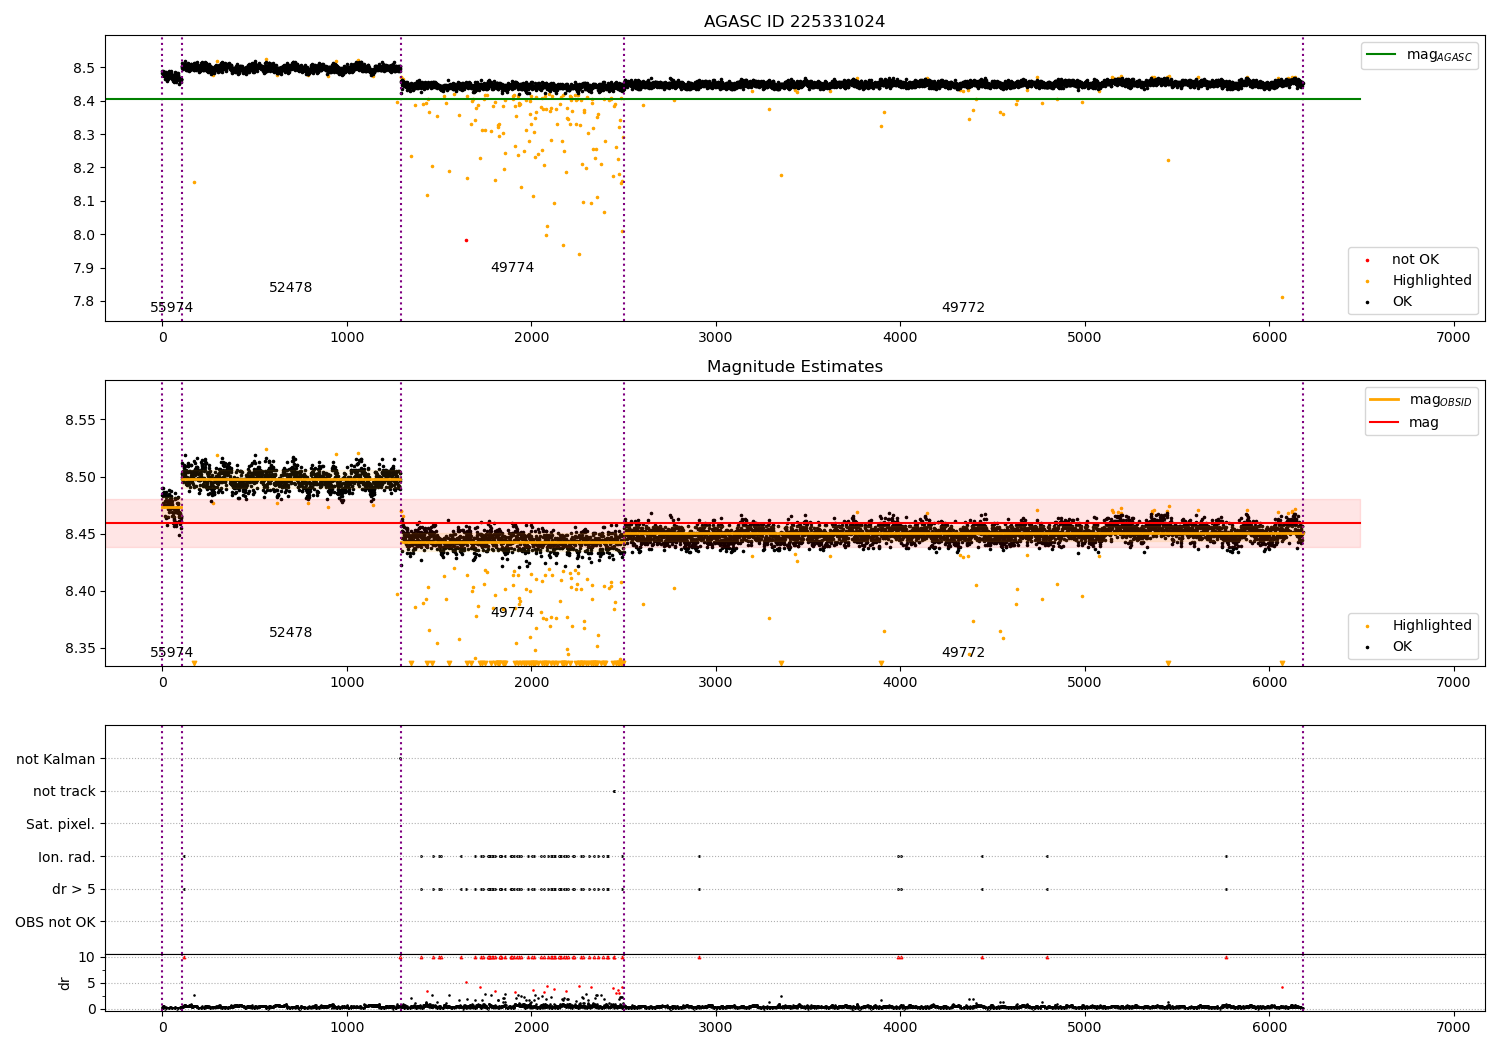Select the Sat. pixel. axis label
This screenshot has width=1500, height=1050.
coord(61,824)
